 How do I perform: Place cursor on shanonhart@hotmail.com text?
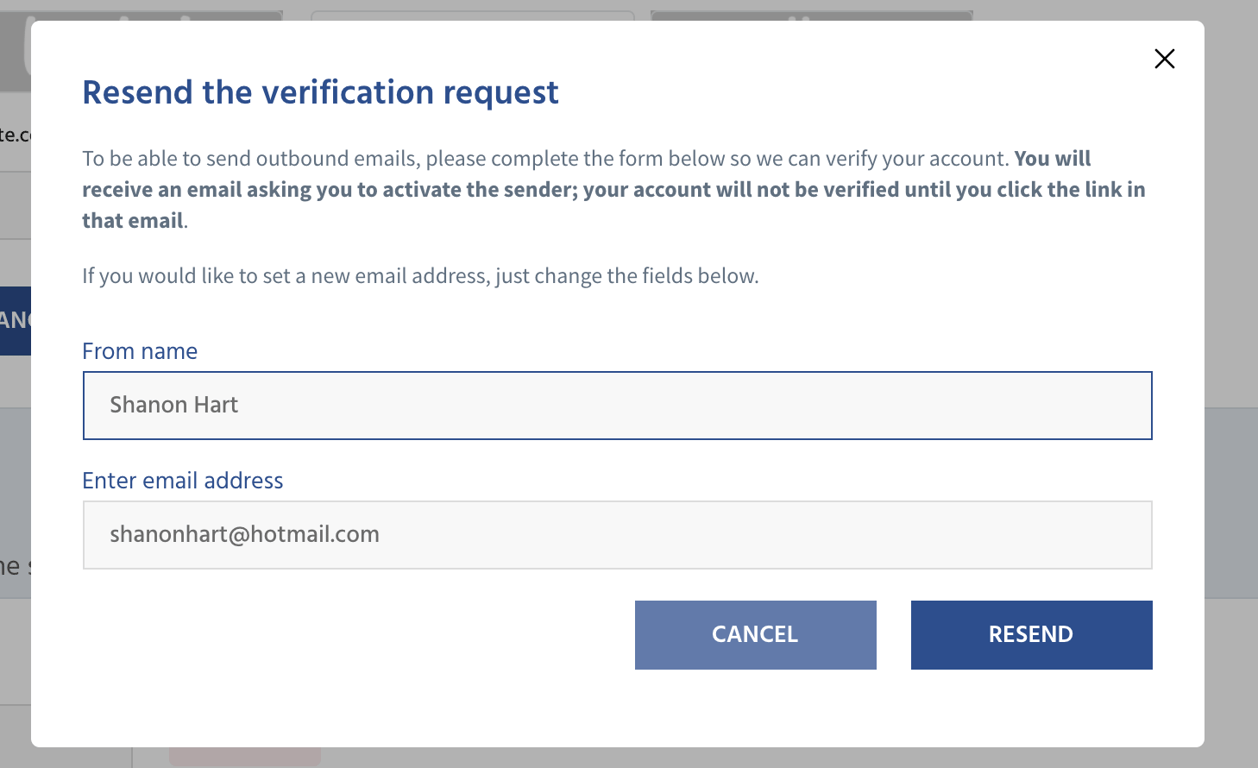(x=245, y=534)
